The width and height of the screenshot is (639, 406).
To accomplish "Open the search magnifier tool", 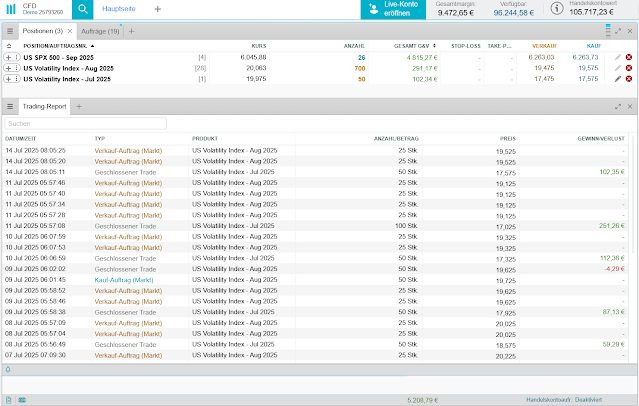I will (83, 9).
